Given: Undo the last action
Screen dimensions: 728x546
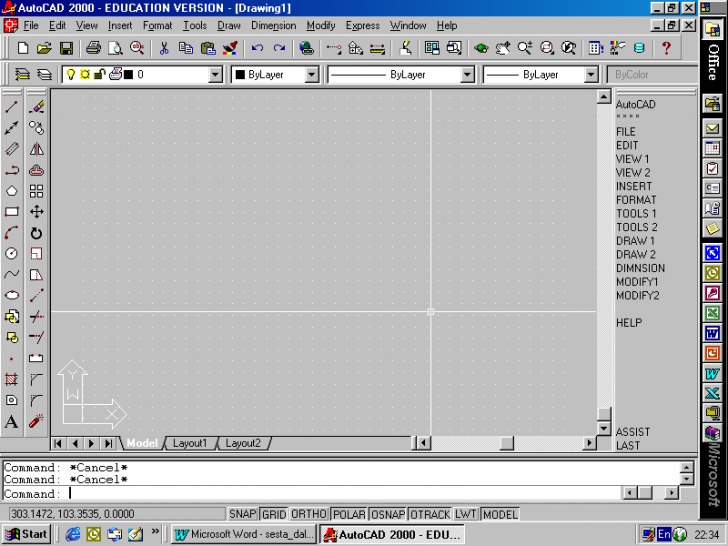Looking at the screenshot, I should [257, 48].
